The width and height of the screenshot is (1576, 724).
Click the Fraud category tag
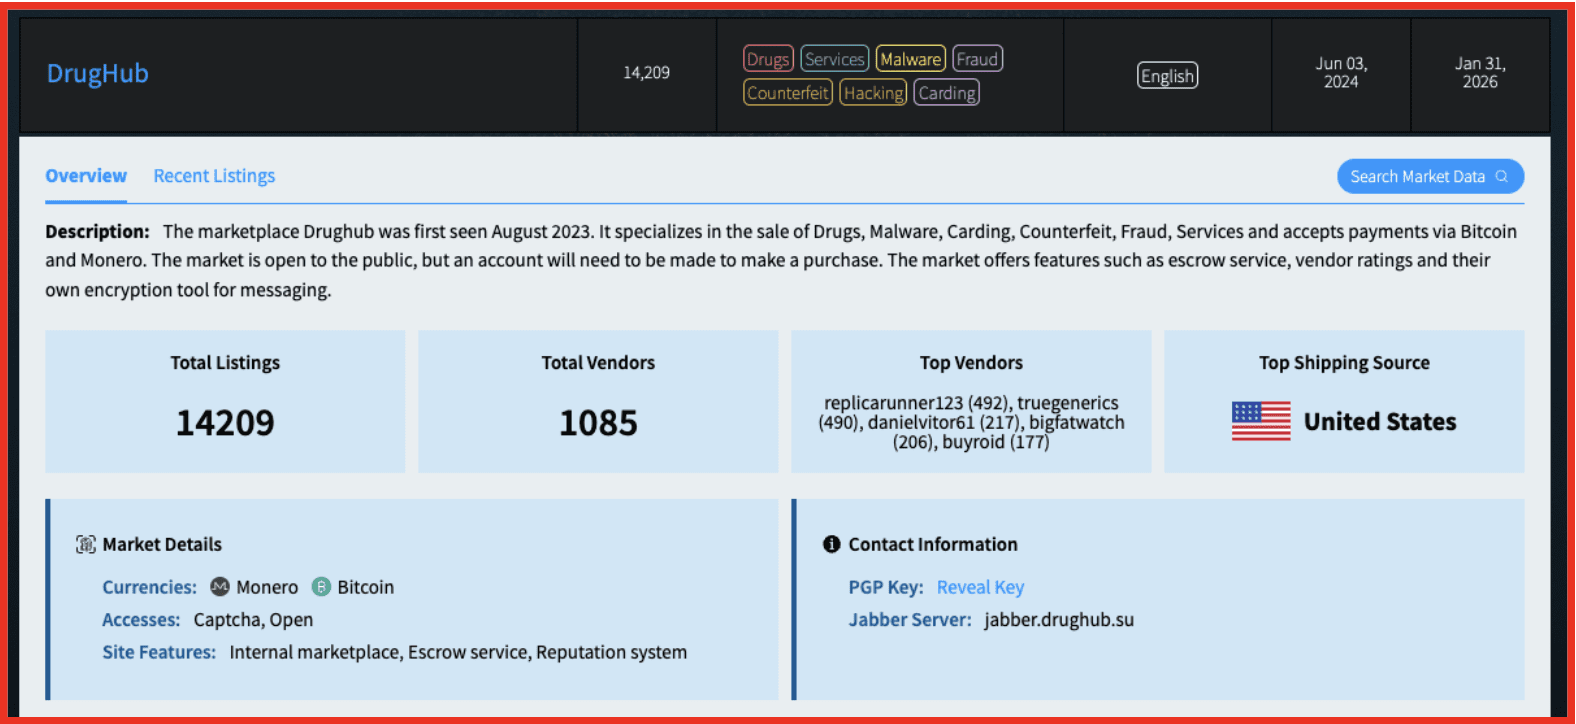coord(977,59)
